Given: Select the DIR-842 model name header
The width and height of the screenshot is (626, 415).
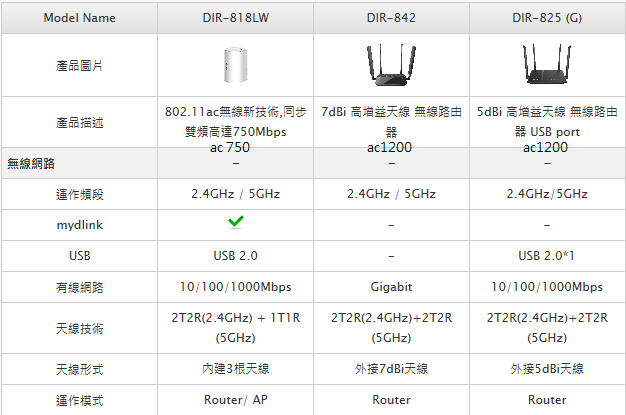Looking at the screenshot, I should [x=390, y=18].
